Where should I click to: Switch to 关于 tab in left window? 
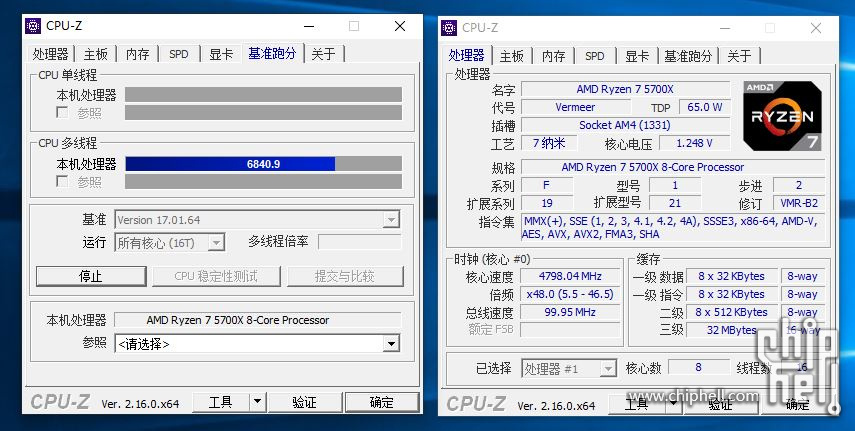(x=324, y=54)
